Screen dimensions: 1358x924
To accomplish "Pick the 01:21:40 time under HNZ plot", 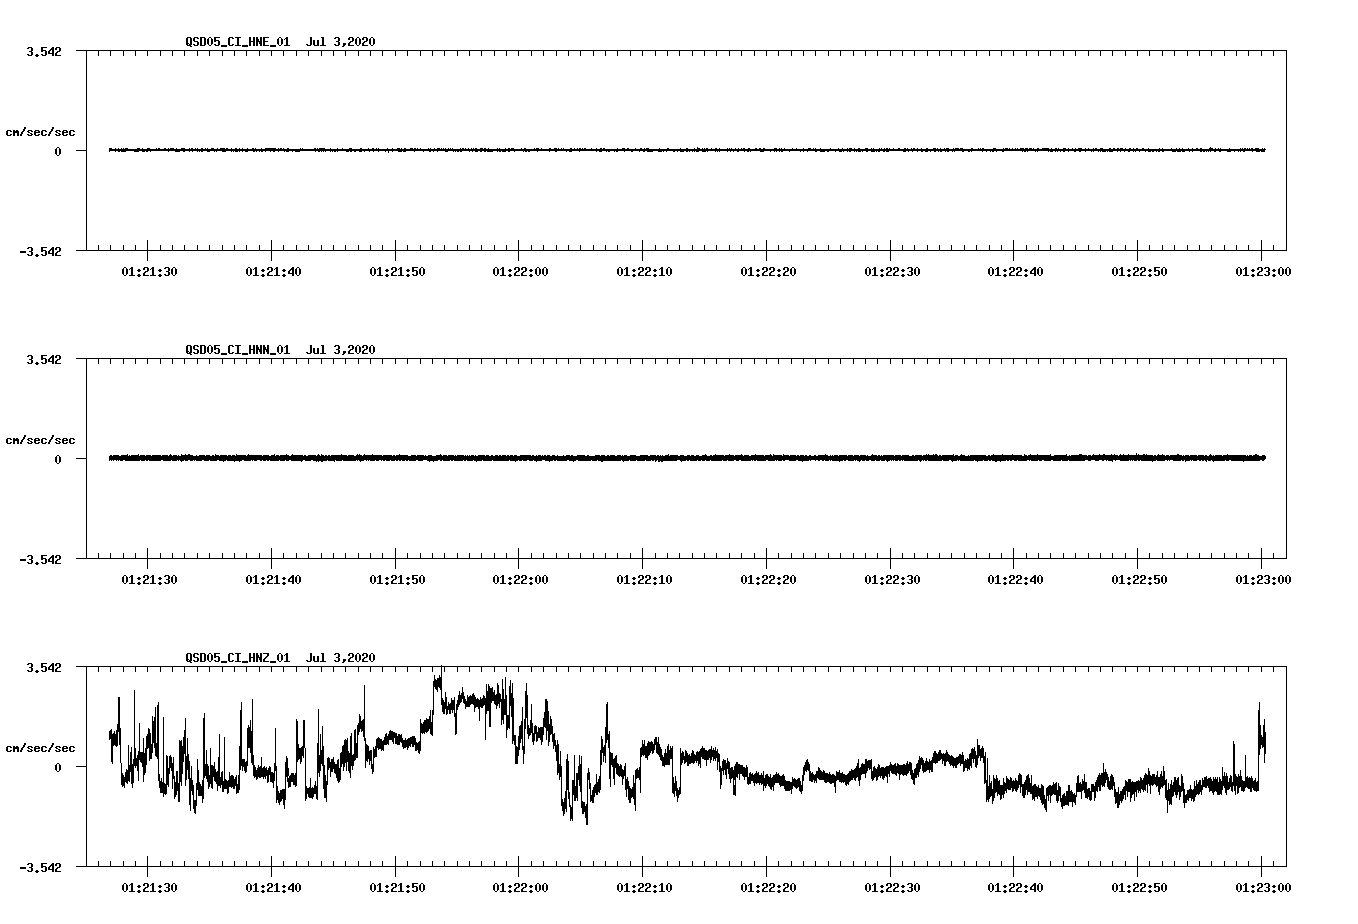I will [273, 887].
